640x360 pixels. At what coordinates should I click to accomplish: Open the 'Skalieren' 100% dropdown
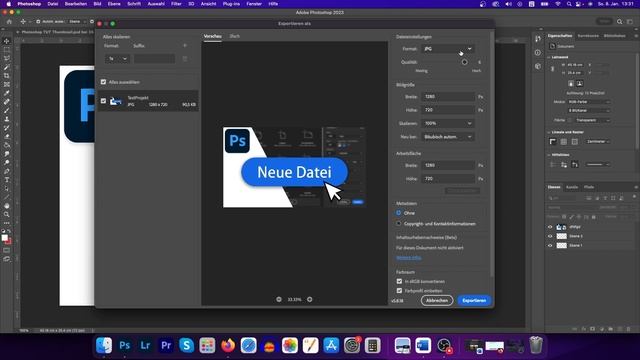coord(448,123)
